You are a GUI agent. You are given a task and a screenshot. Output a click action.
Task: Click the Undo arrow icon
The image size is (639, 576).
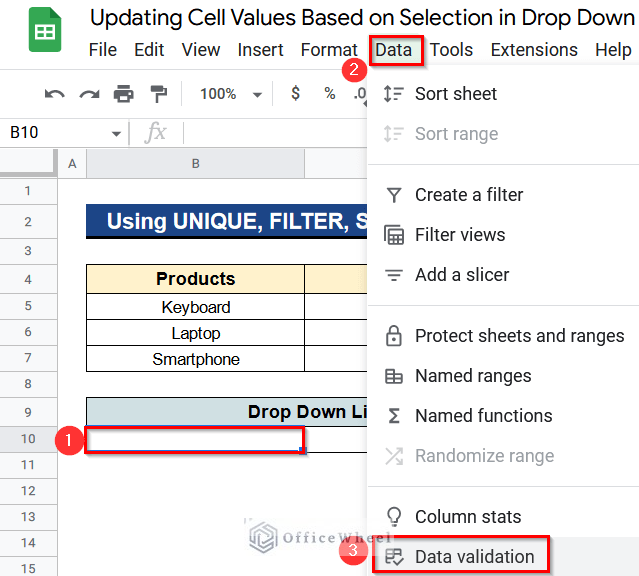[55, 94]
